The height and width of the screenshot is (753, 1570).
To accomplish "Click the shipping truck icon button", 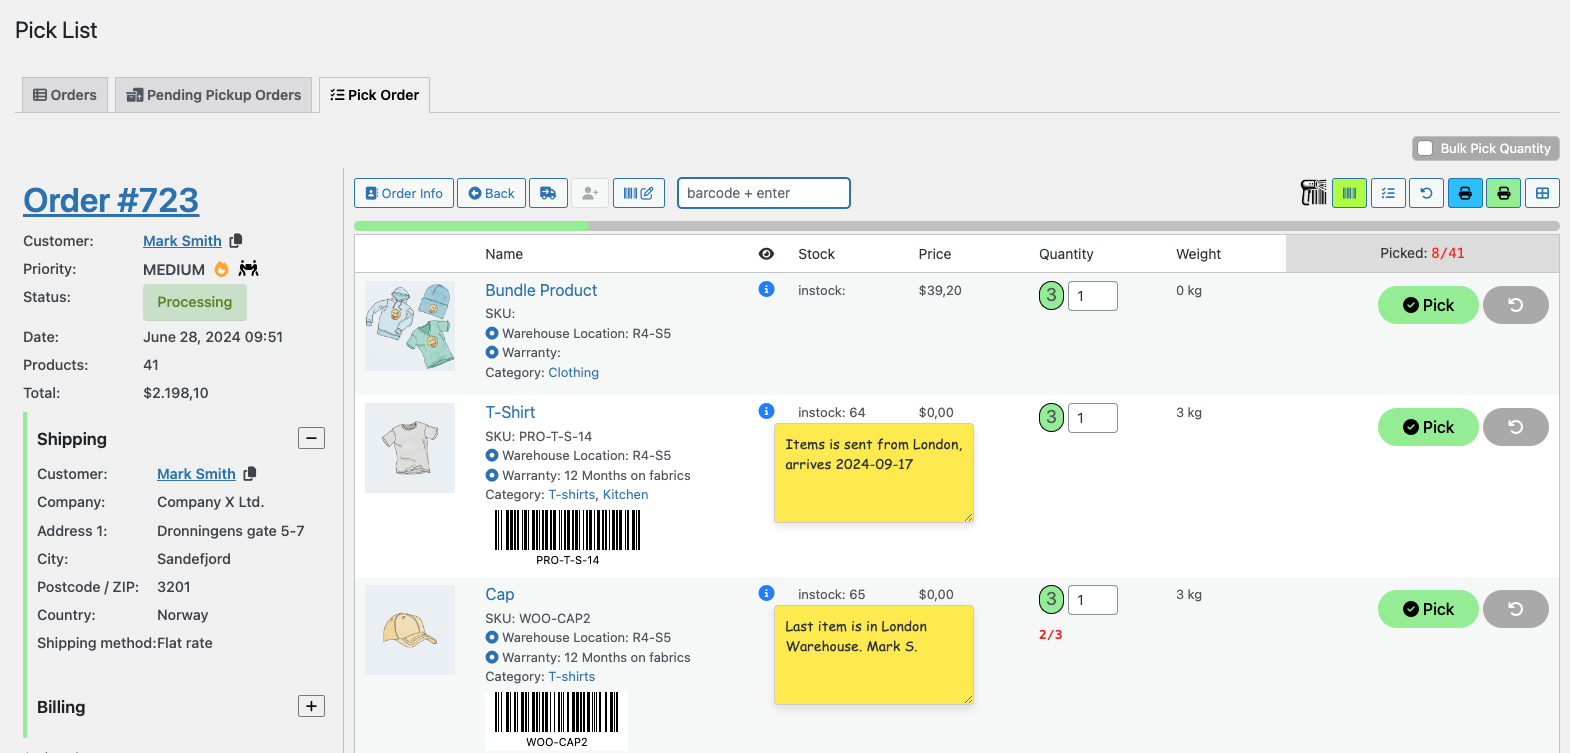I will point(548,193).
